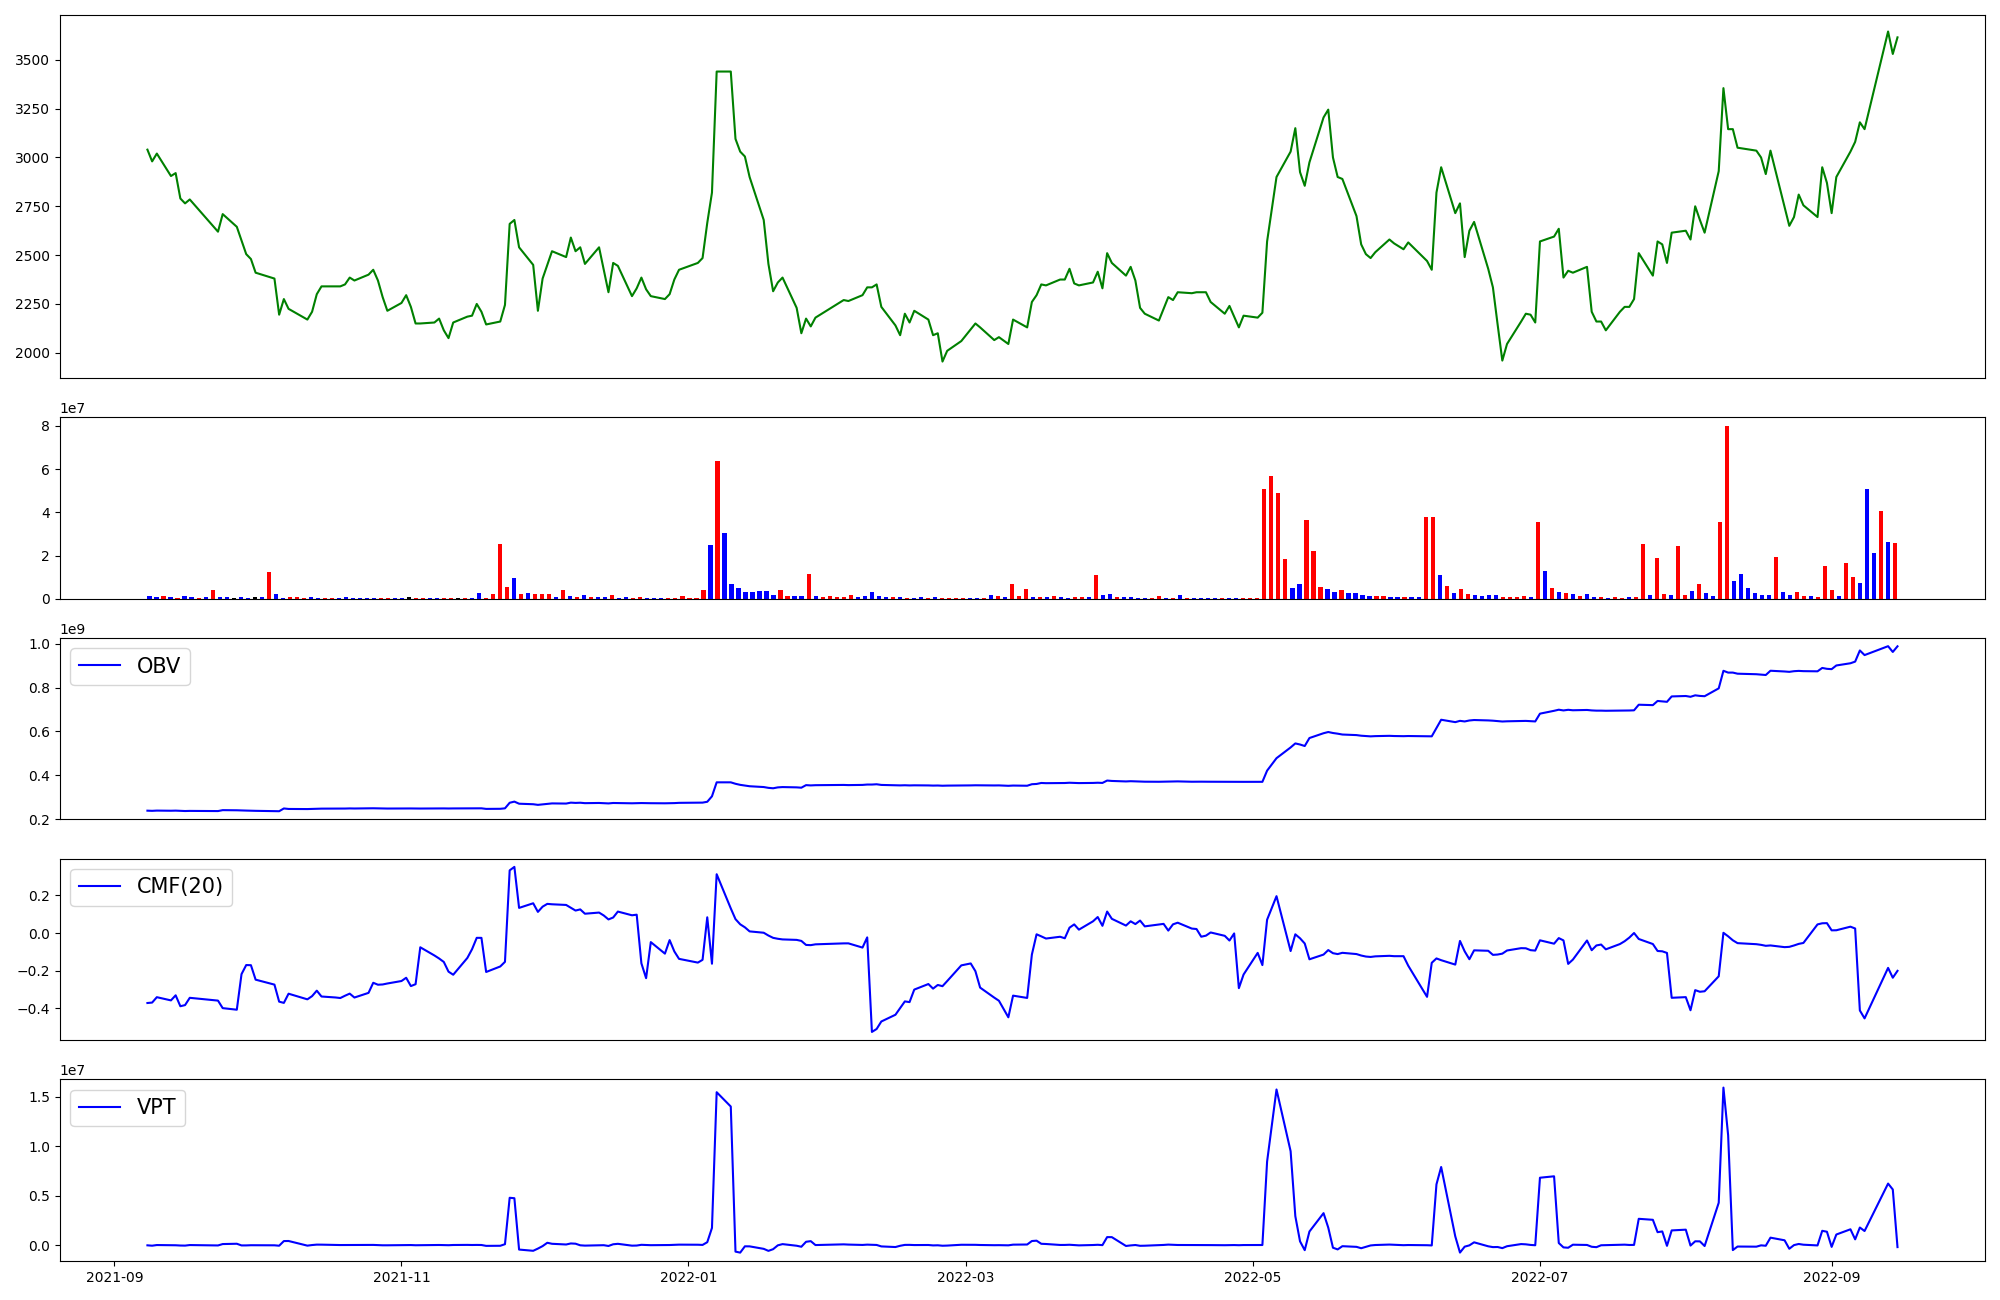The height and width of the screenshot is (1300, 2000).
Task: Click the 3500 tick on price axis
Action: pyautogui.click(x=32, y=61)
